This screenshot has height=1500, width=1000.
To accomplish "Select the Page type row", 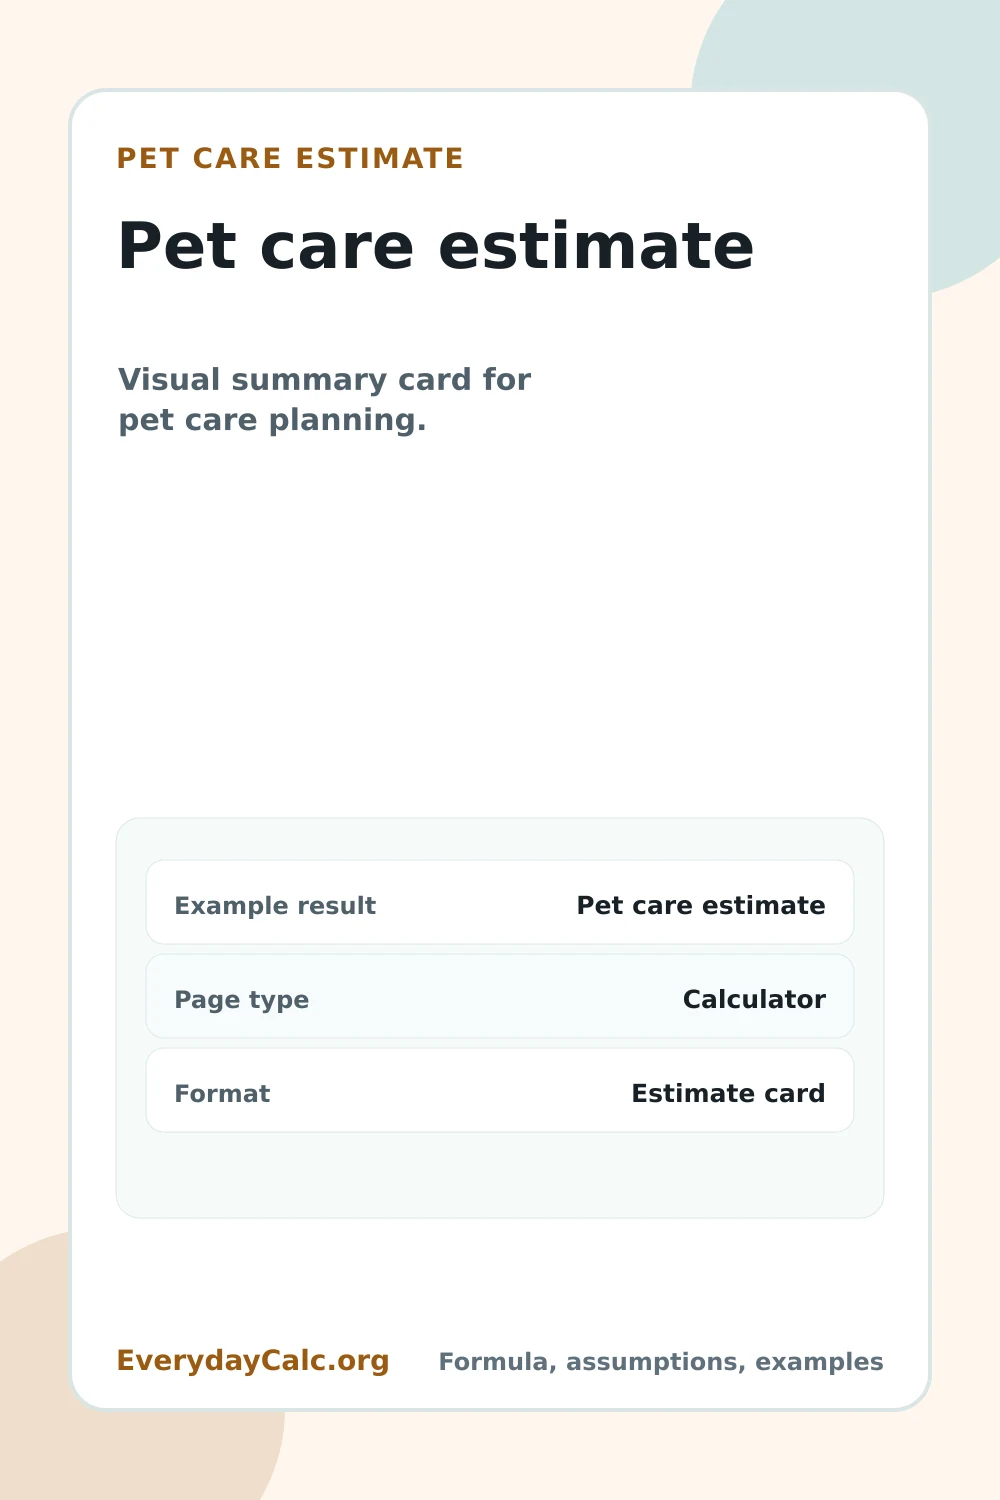I will click(500, 996).
